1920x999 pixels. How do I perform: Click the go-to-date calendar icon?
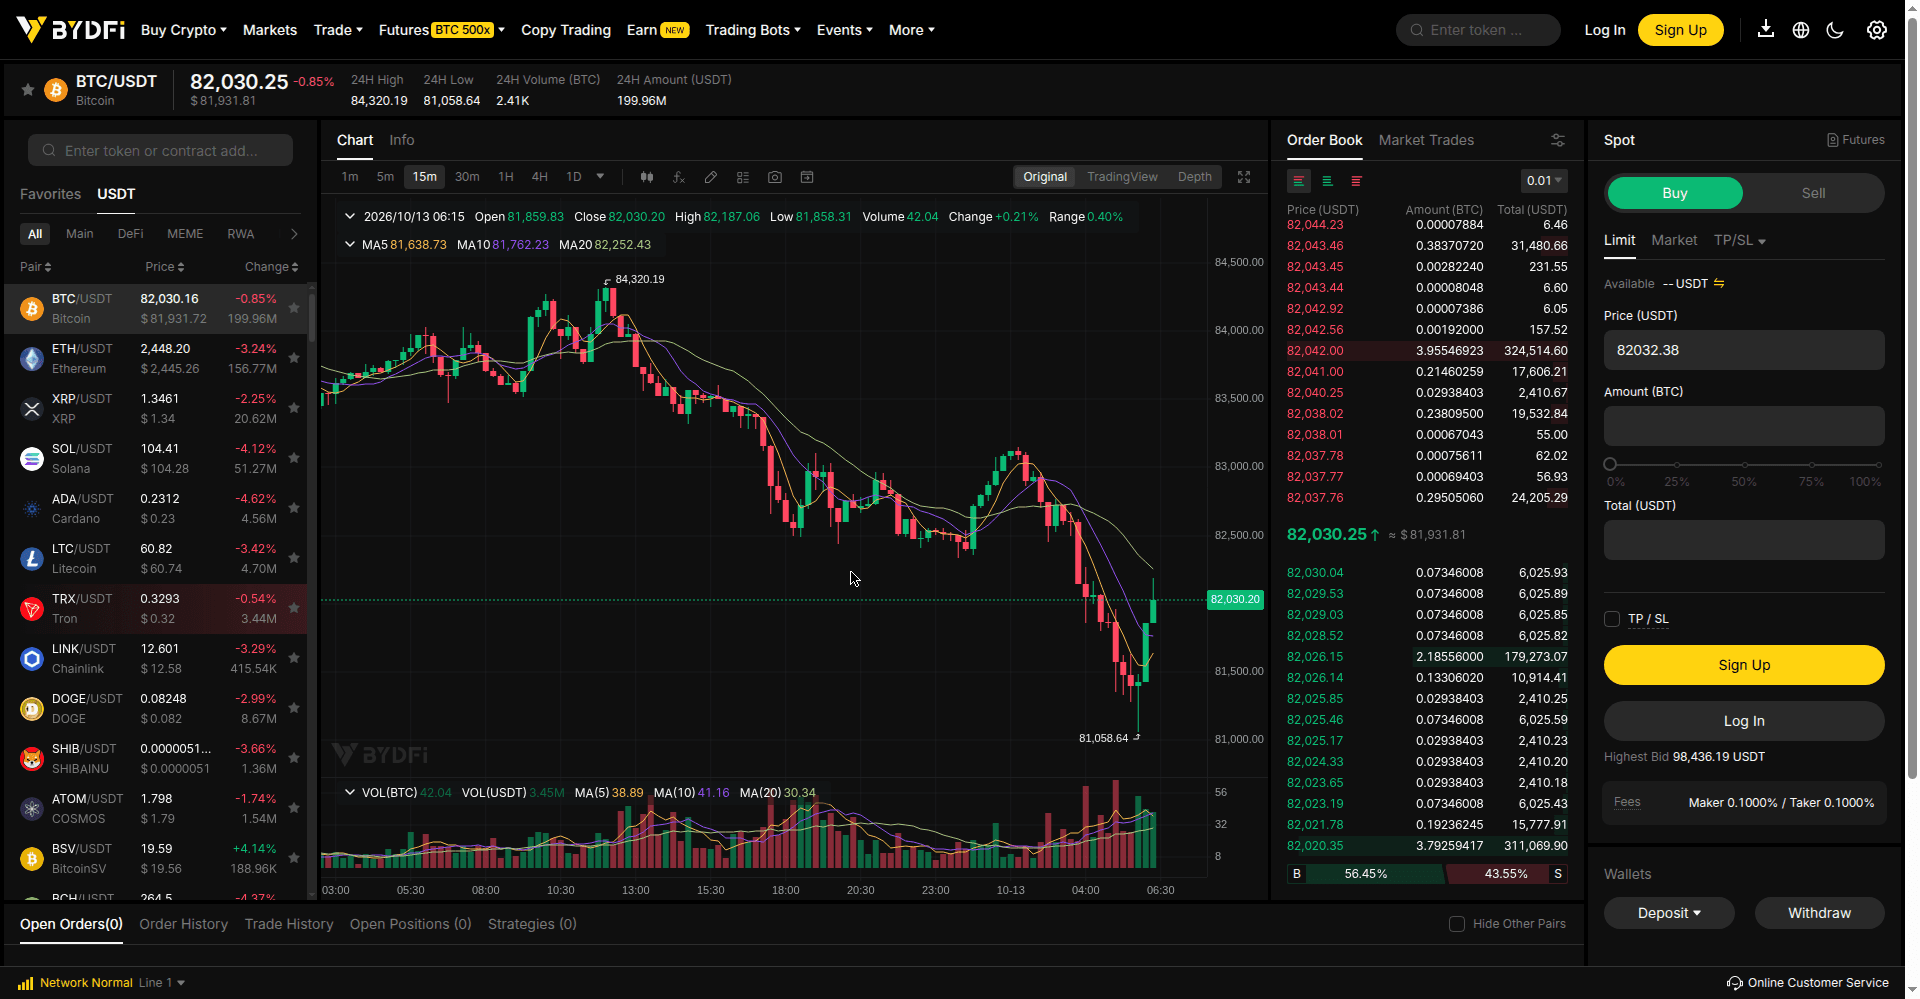tap(807, 177)
